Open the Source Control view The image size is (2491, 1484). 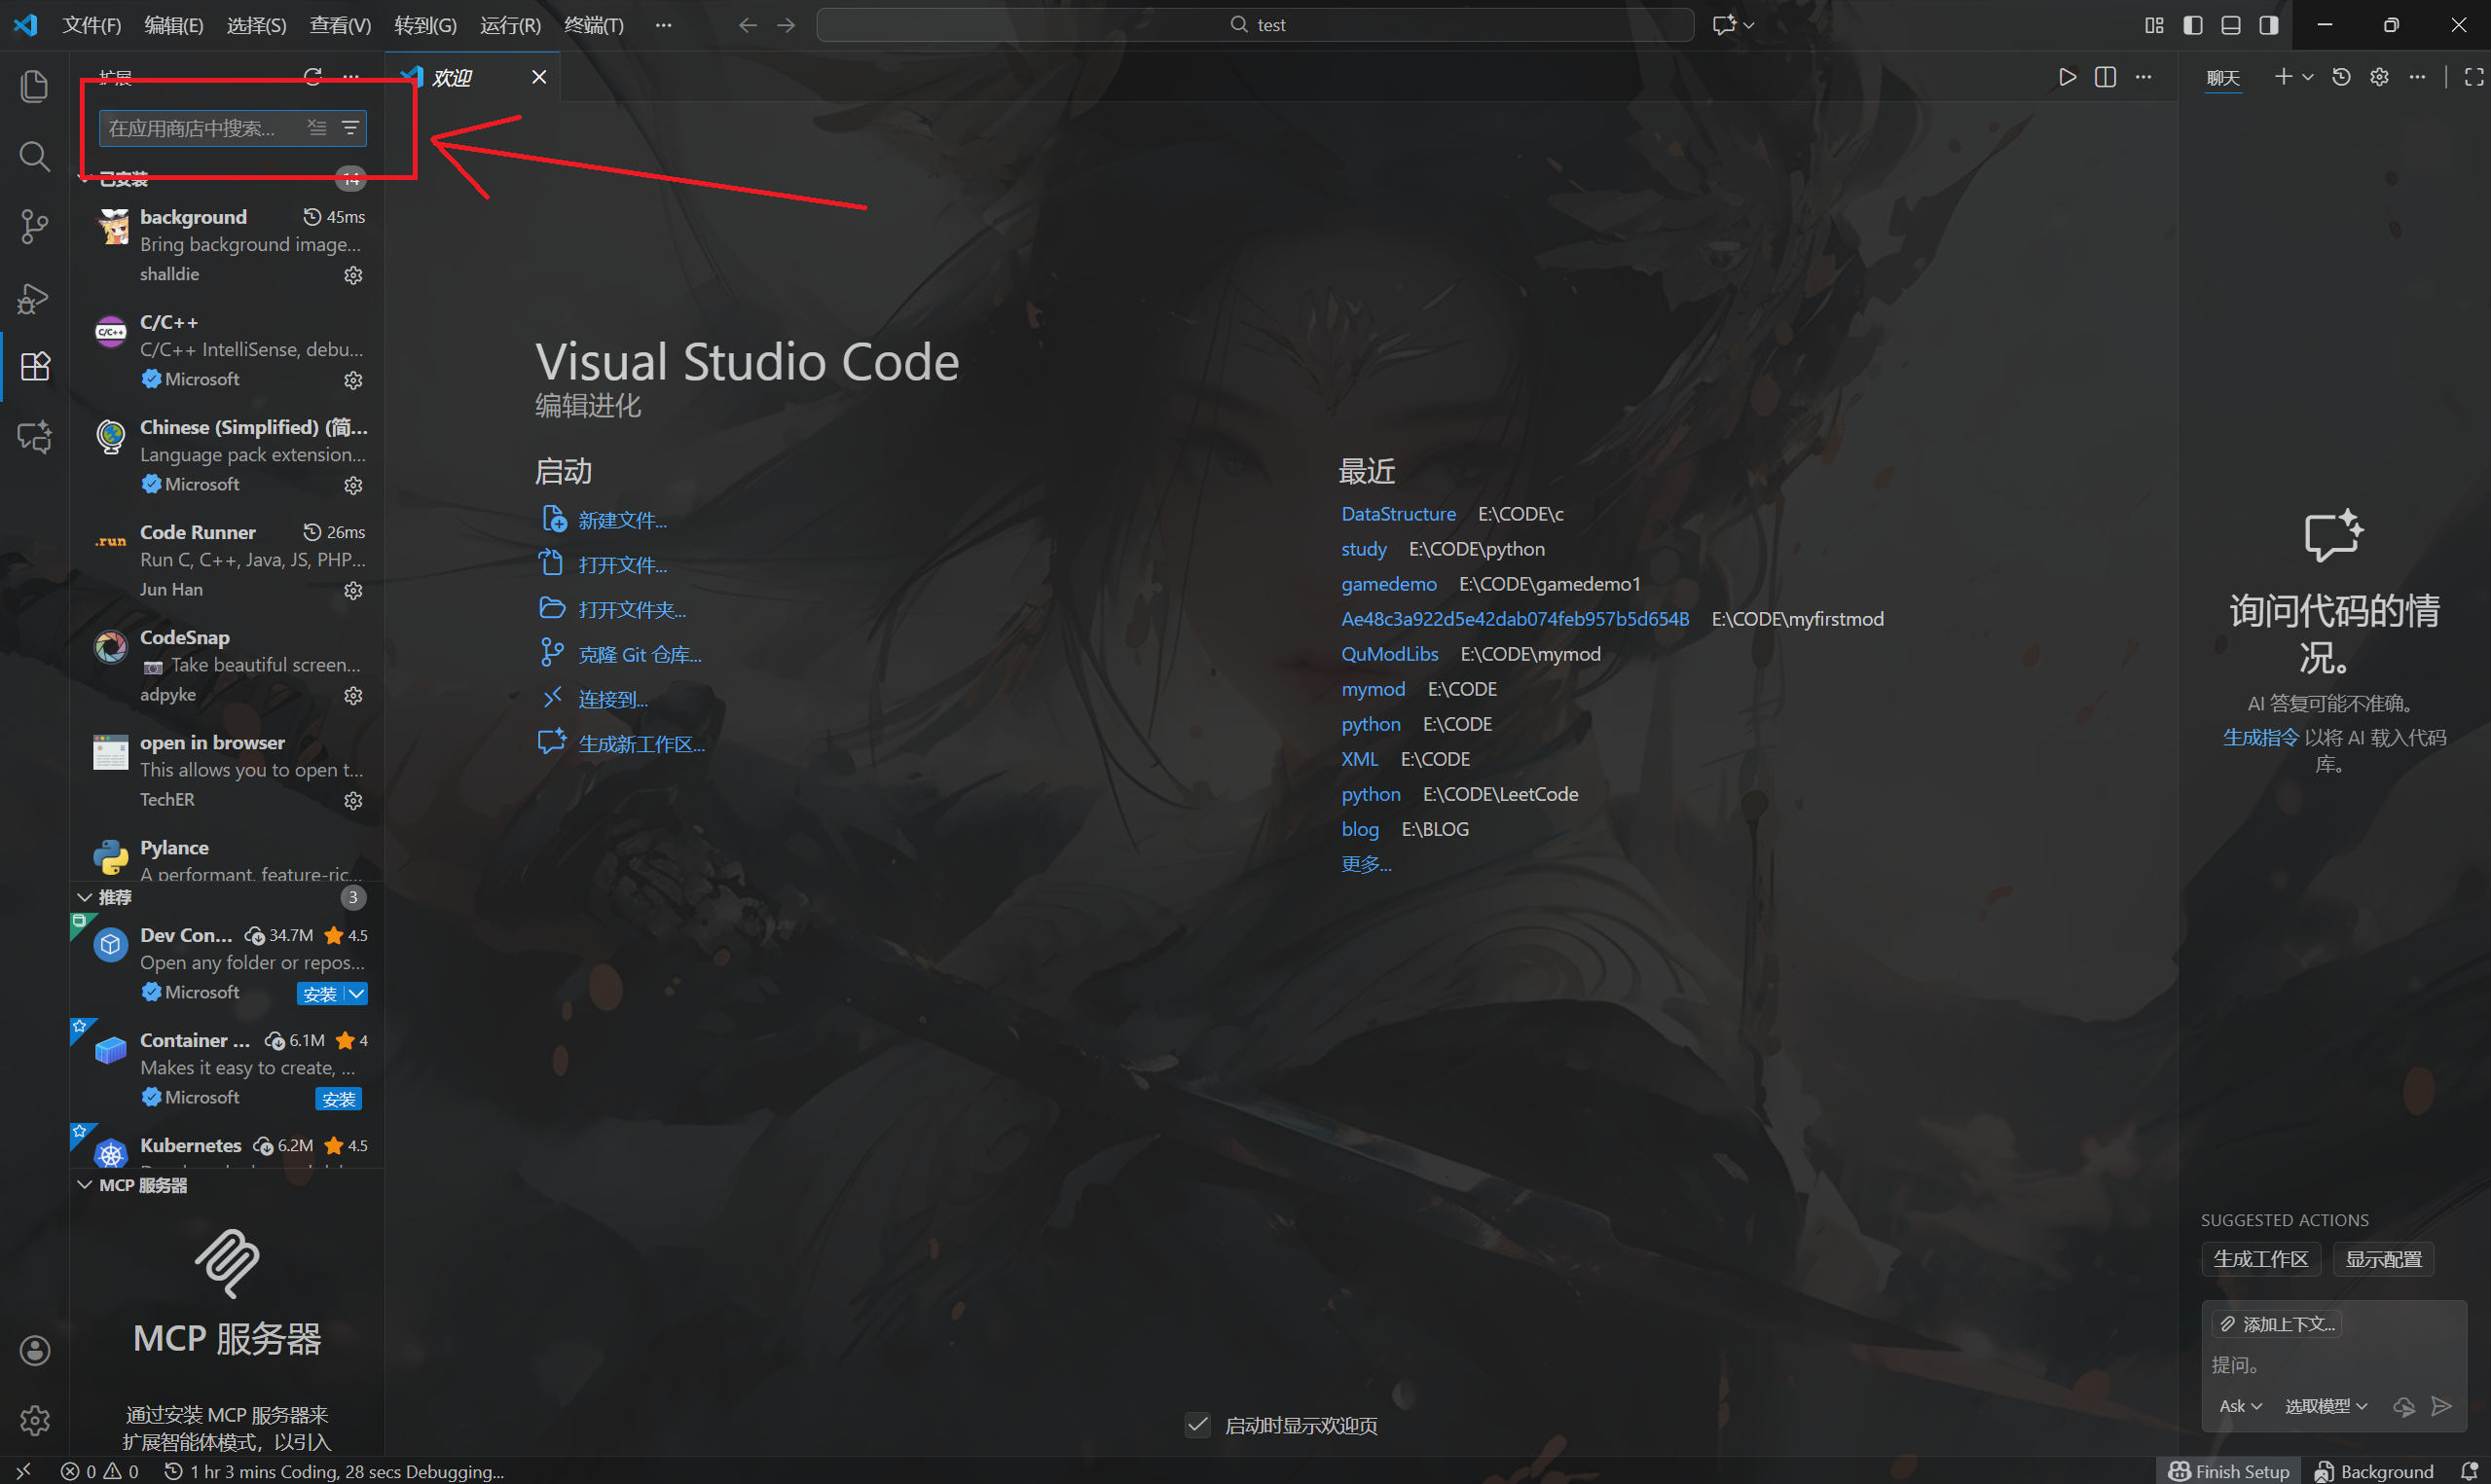[x=34, y=226]
